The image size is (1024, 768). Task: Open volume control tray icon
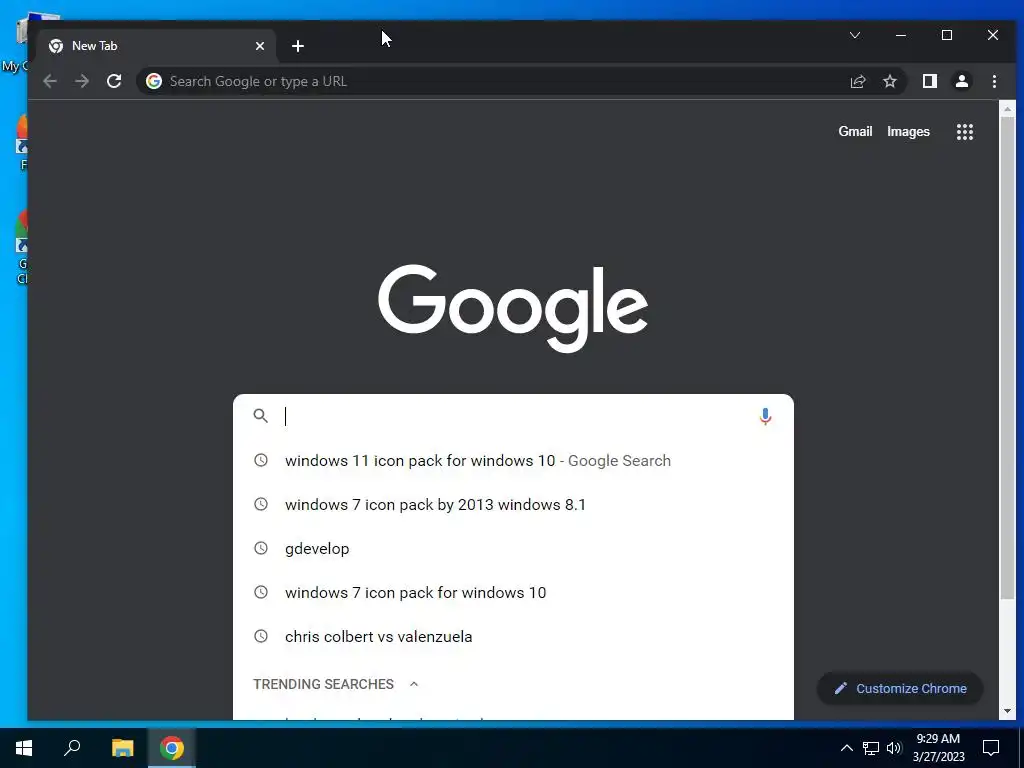pos(894,748)
